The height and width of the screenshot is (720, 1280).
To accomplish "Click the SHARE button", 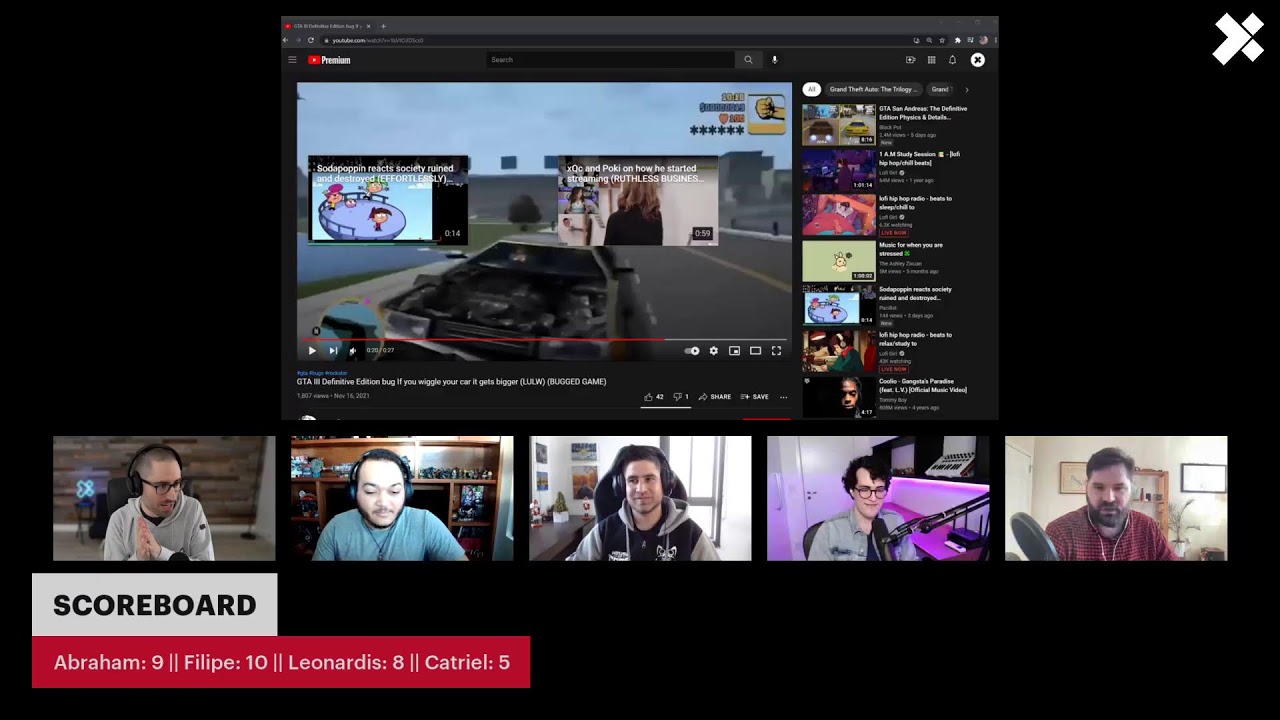I will [715, 397].
